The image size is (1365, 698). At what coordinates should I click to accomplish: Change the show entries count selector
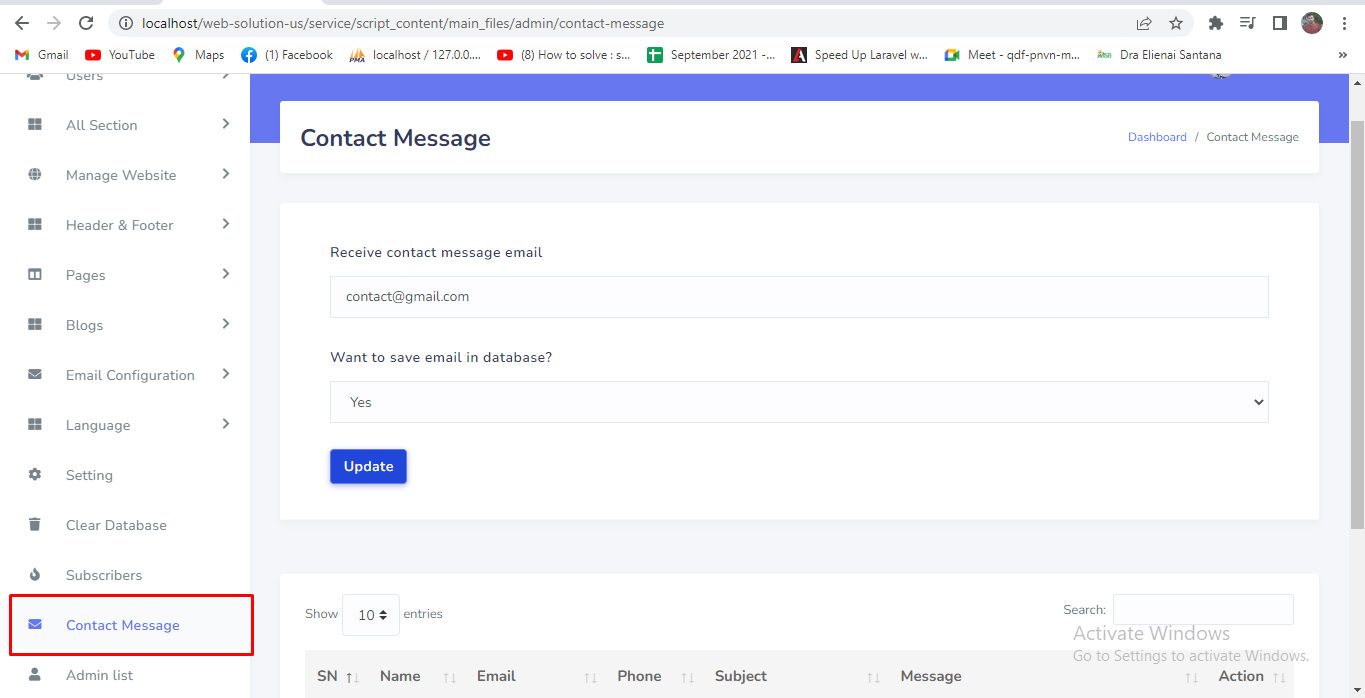pyautogui.click(x=371, y=615)
